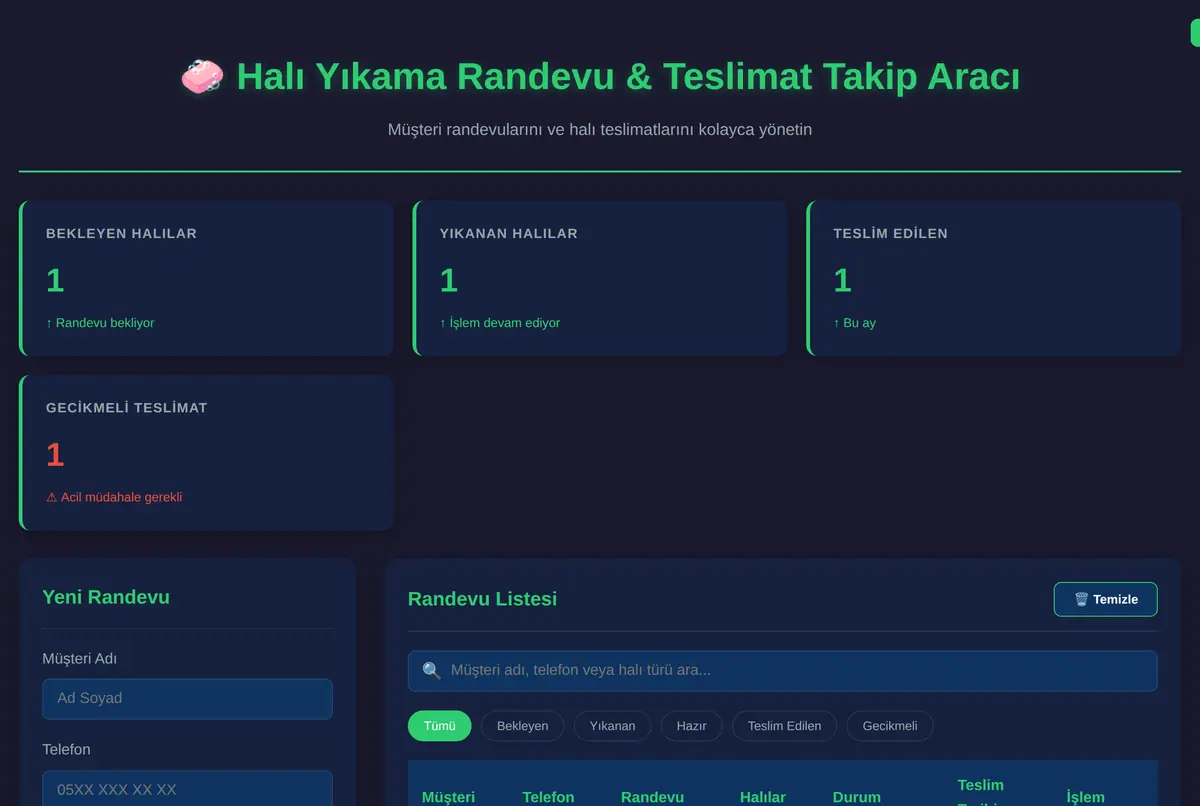
Task: Click the soap emoji icon in the title
Action: tap(203, 77)
